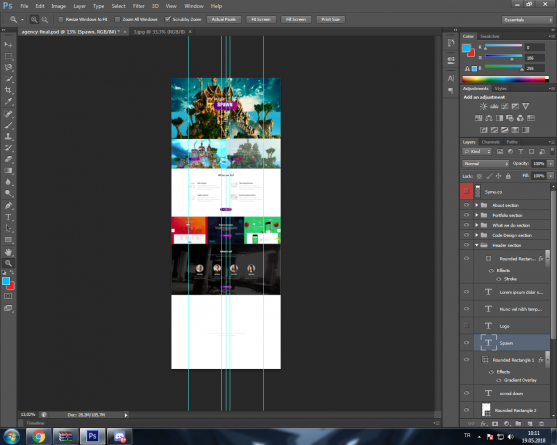Click the foreground color swatch in toolbox
This screenshot has height=445, width=557.
point(6,281)
